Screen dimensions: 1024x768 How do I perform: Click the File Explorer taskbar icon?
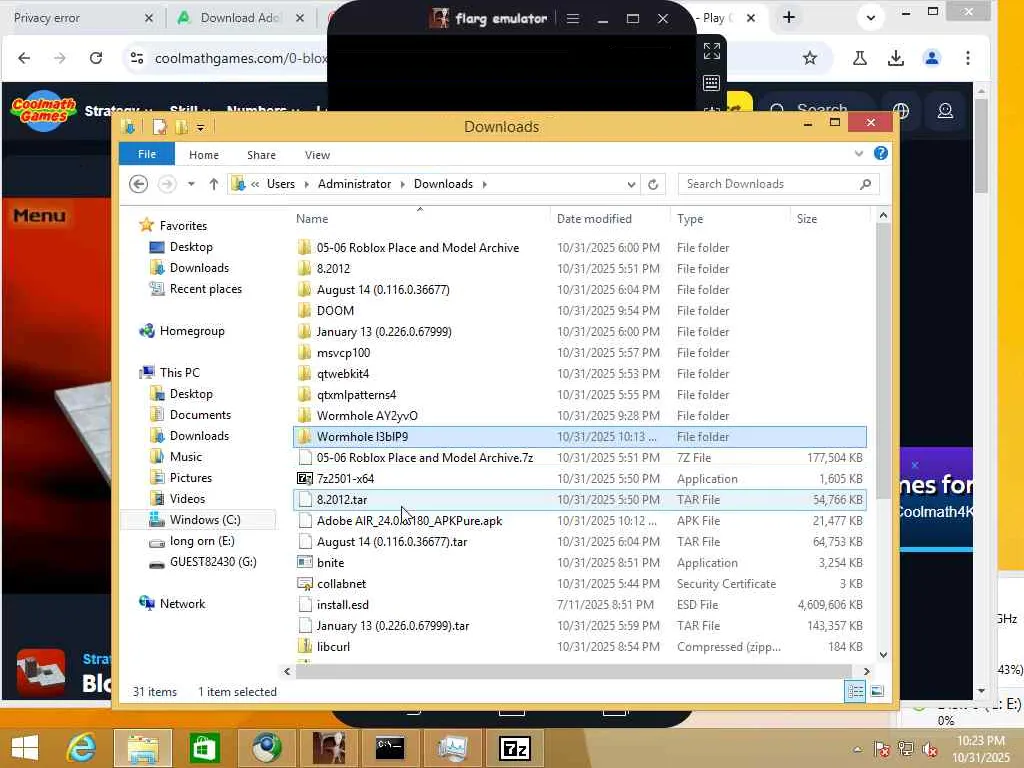pos(143,748)
